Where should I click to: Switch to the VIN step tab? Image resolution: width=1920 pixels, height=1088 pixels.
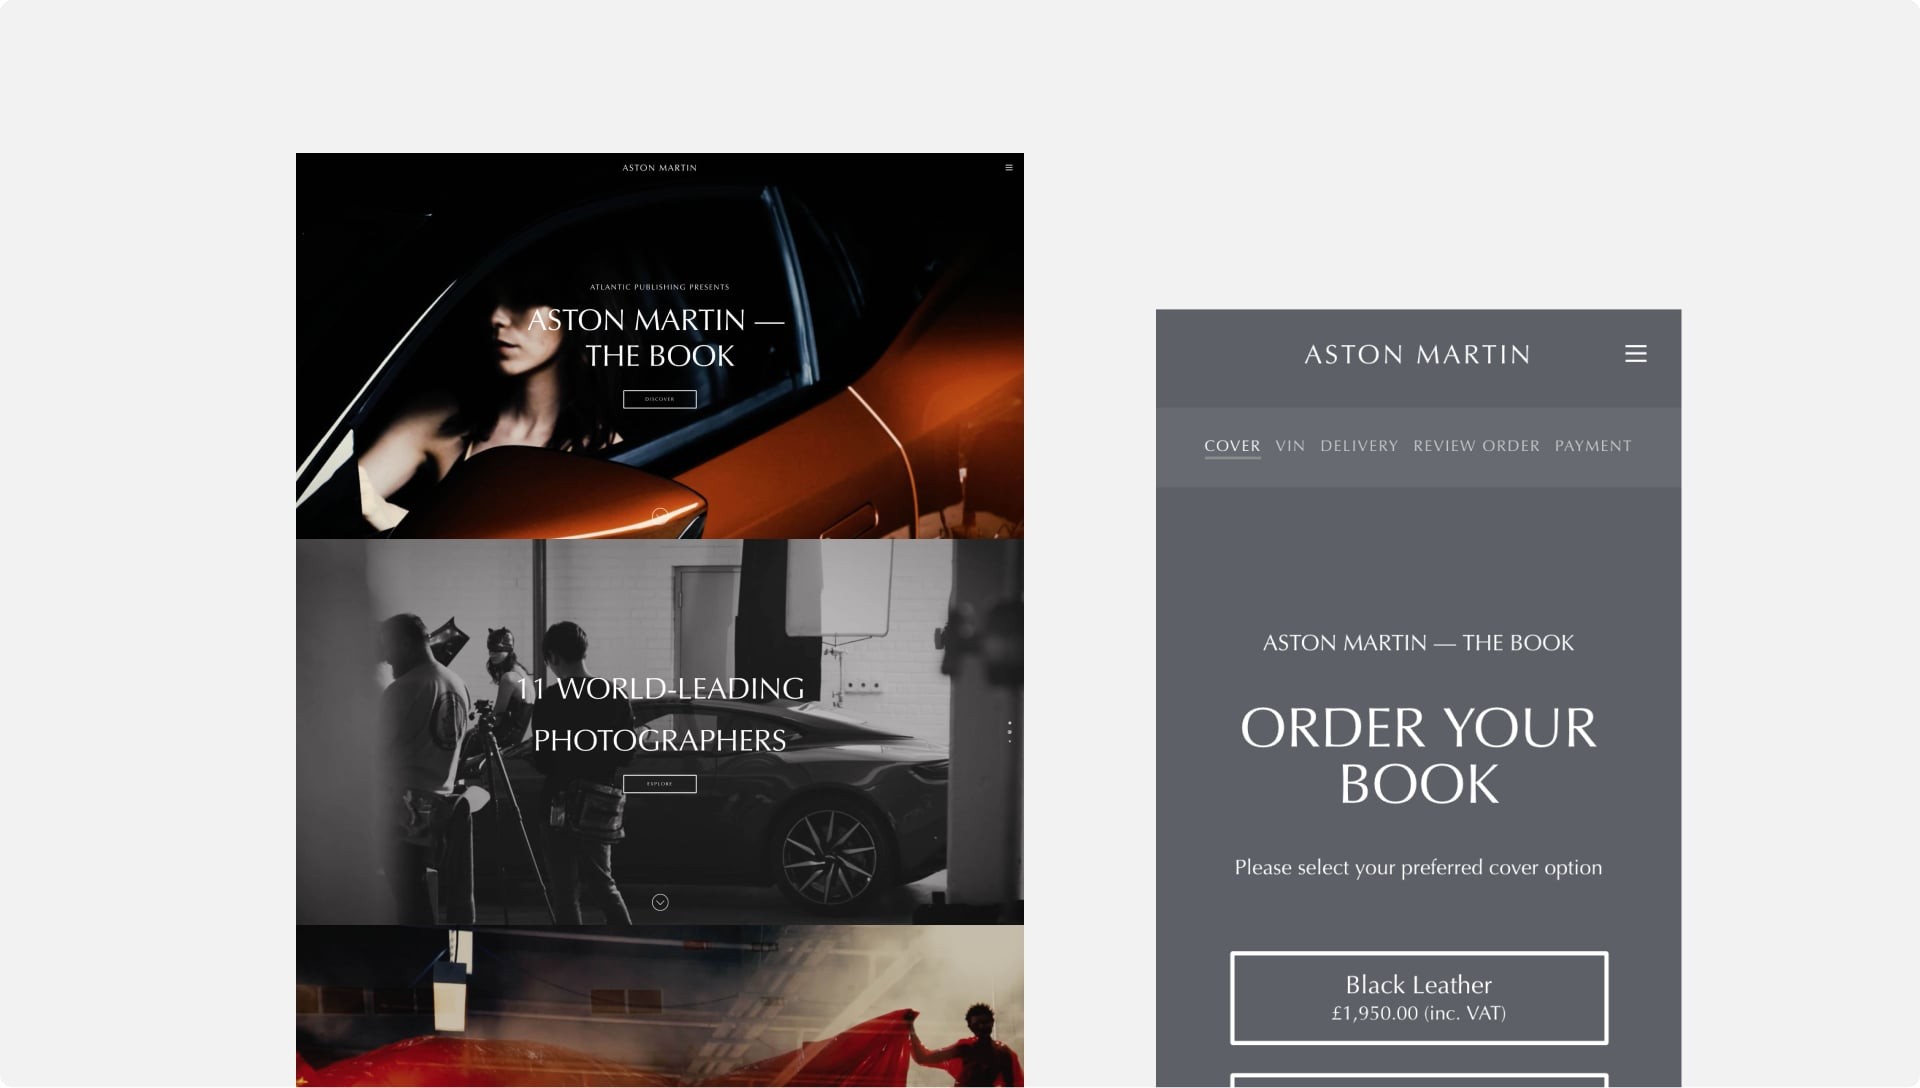(1290, 446)
